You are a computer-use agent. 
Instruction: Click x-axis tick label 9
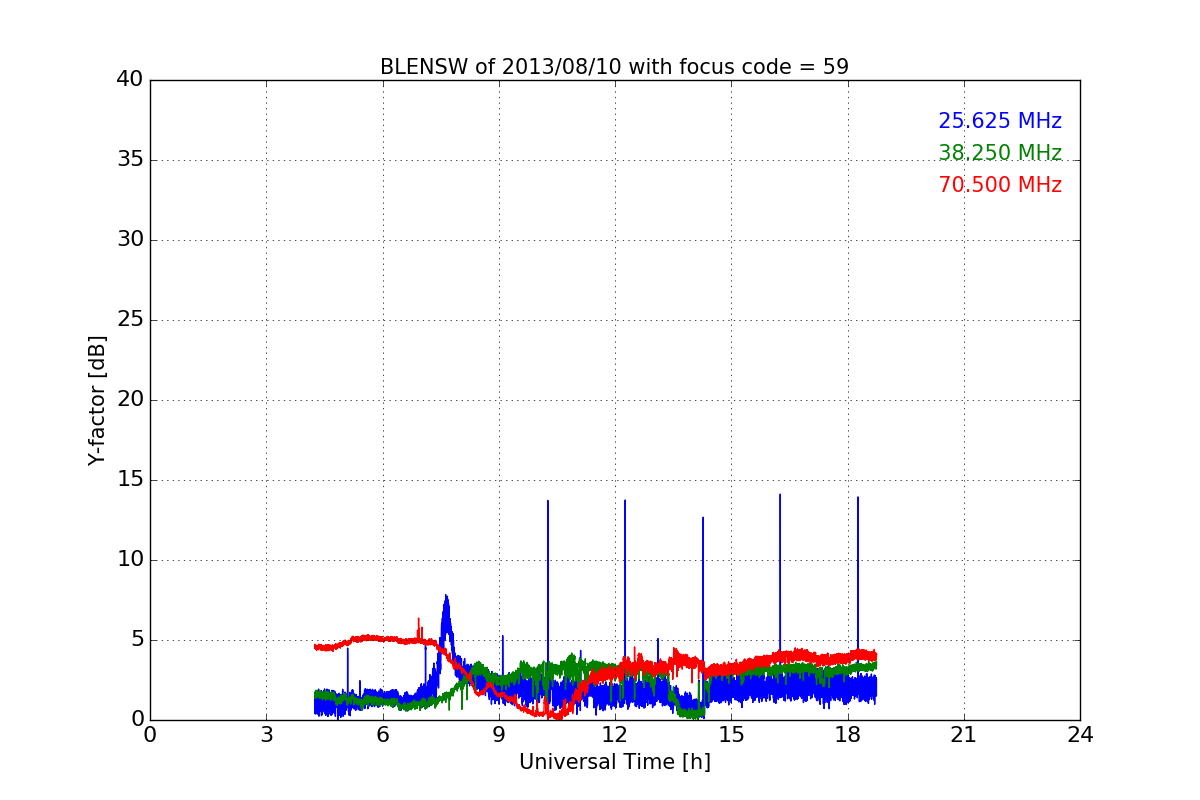tap(499, 735)
